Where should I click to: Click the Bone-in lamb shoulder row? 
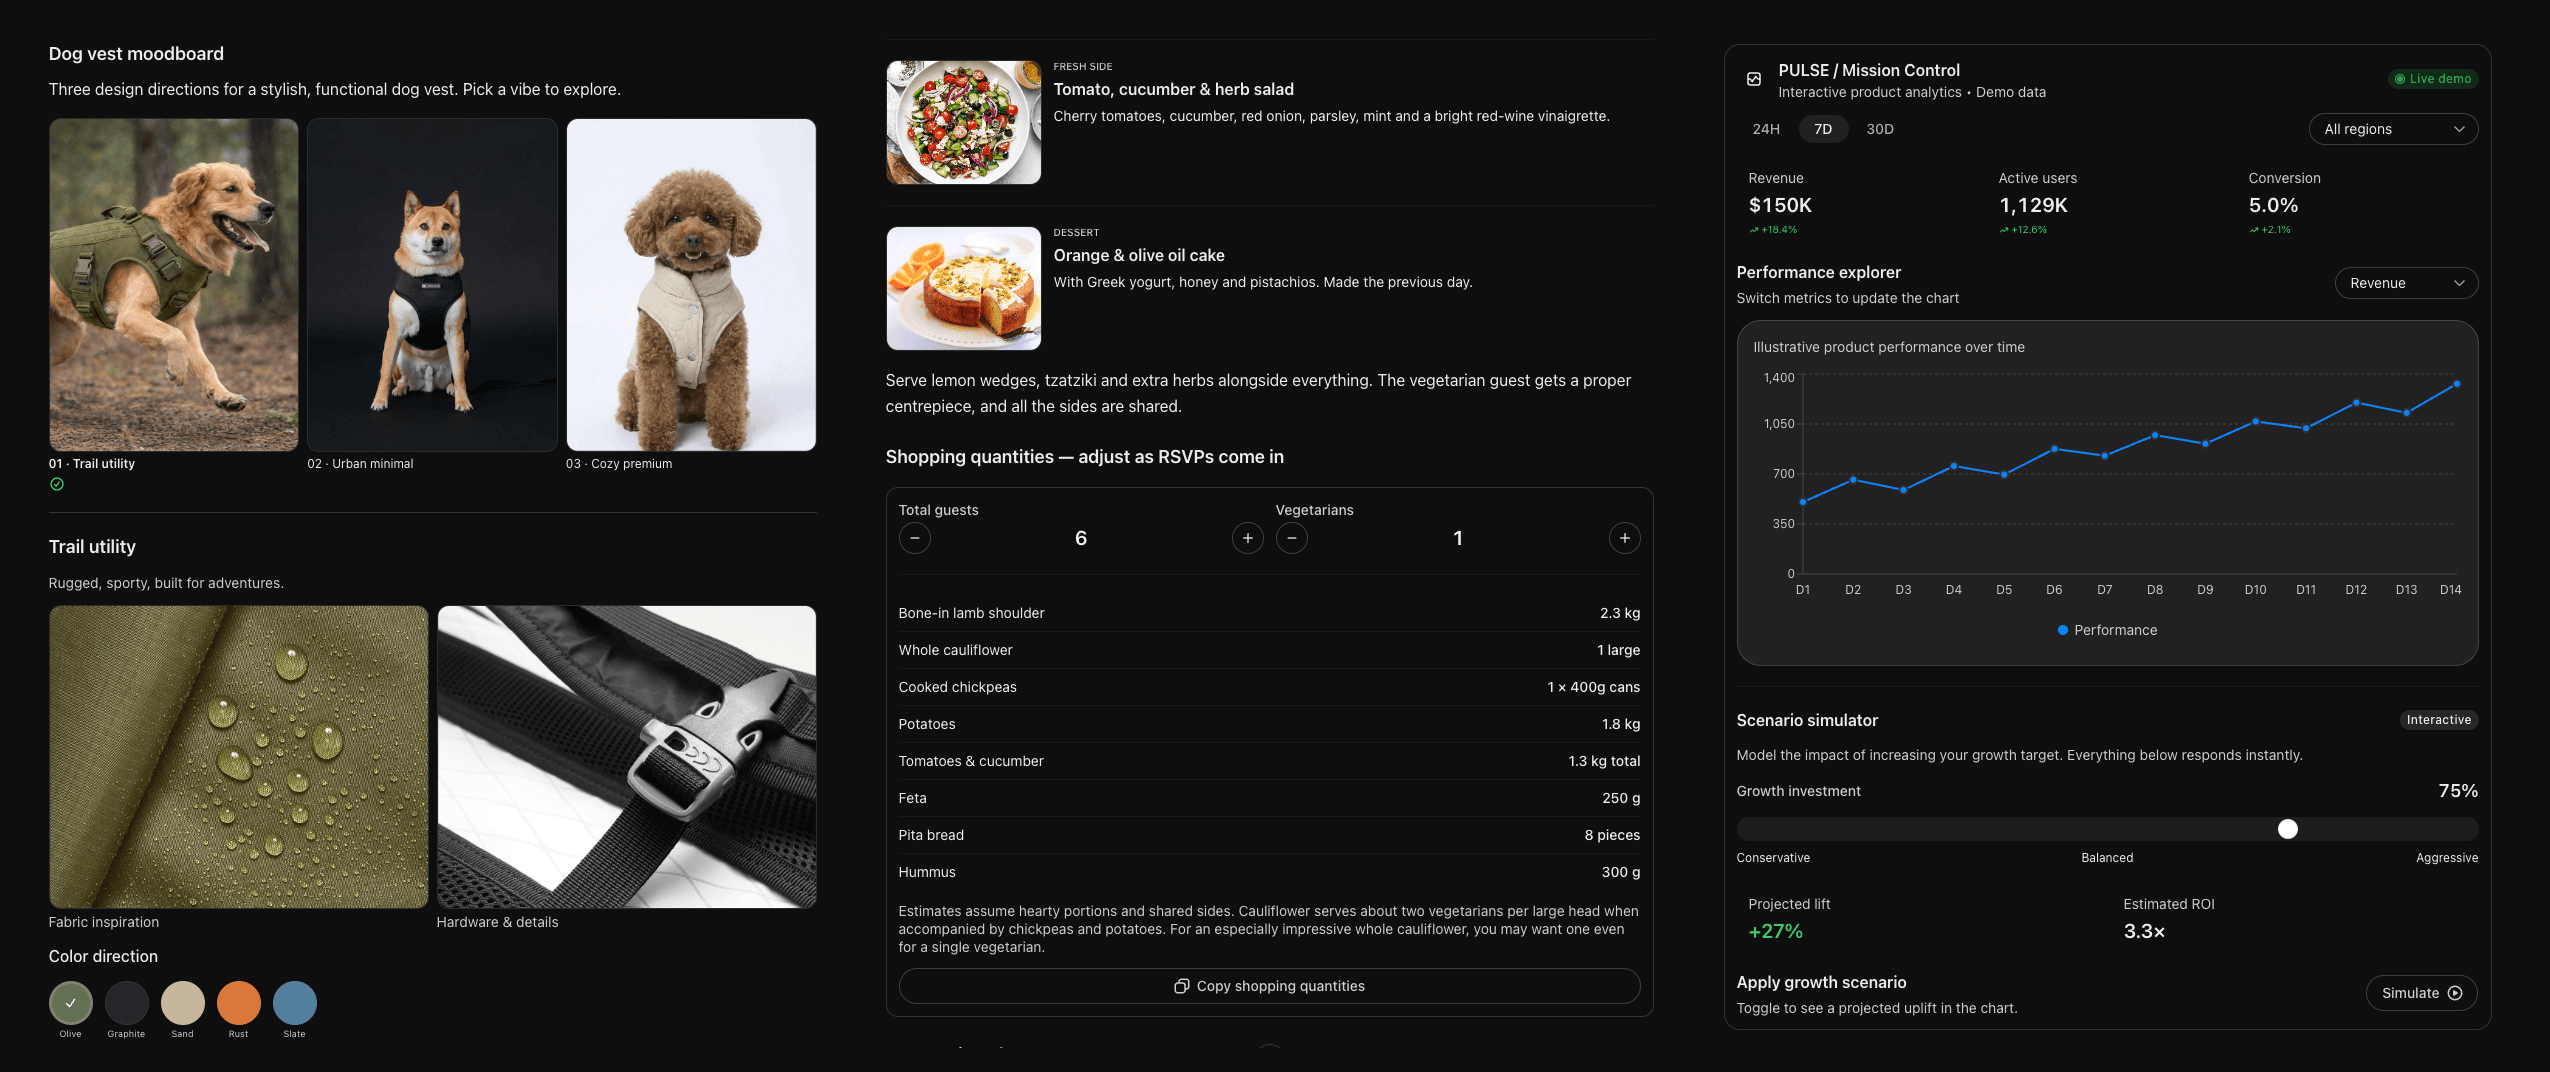pos(1269,613)
